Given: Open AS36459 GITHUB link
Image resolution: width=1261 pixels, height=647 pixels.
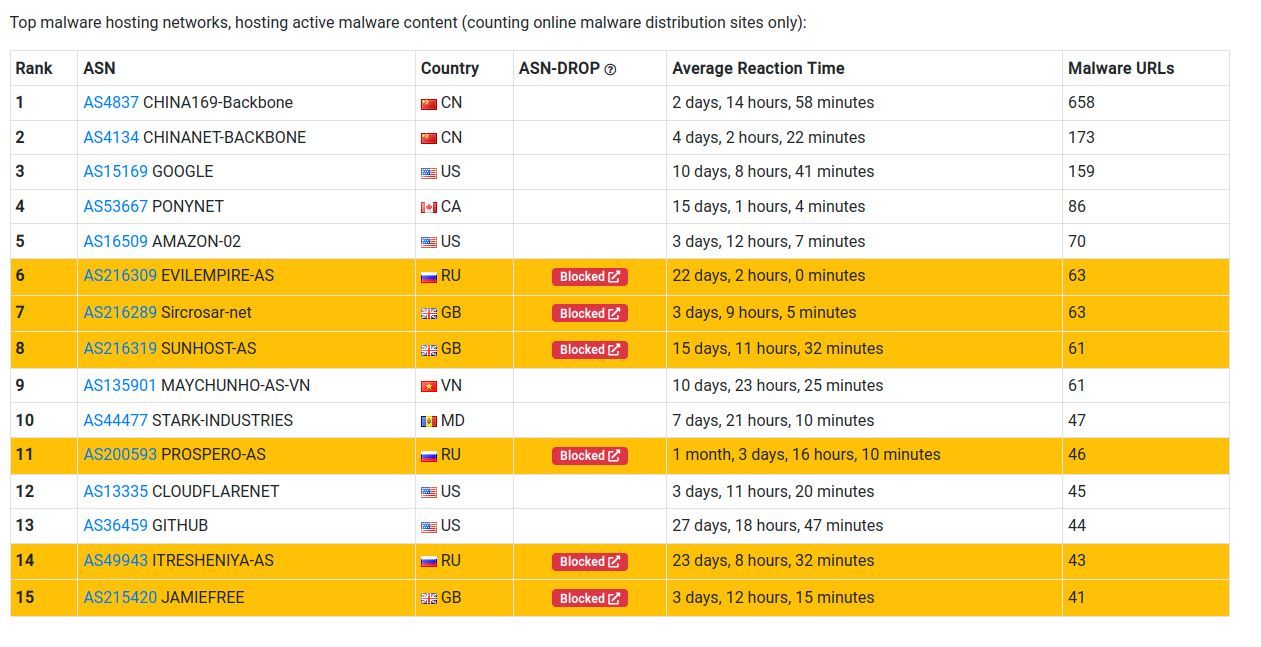Looking at the screenshot, I should pyautogui.click(x=115, y=525).
